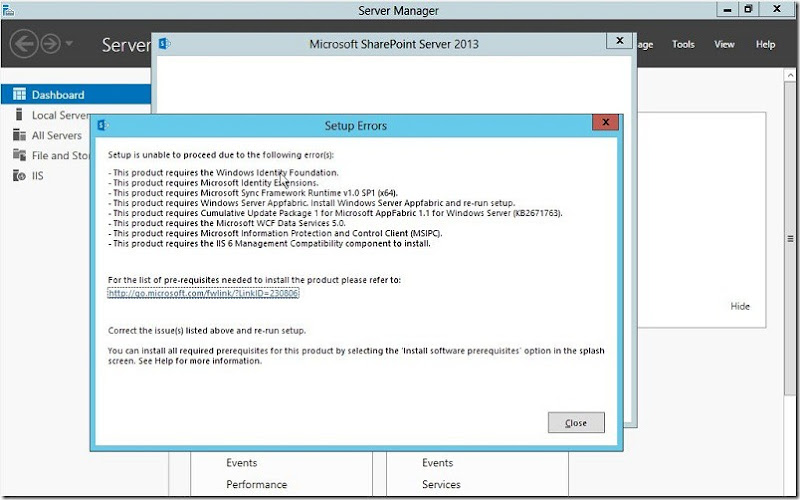Minimize the Server Manager window
This screenshot has height=500, width=800.
coord(728,9)
